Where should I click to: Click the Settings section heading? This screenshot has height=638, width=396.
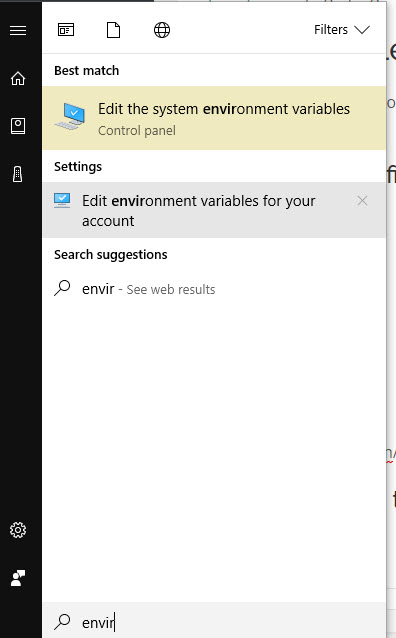[x=78, y=167]
